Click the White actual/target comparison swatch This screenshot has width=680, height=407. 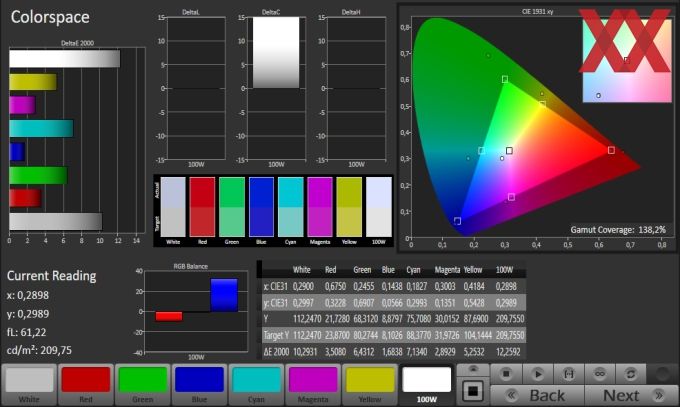pyautogui.click(x=173, y=207)
